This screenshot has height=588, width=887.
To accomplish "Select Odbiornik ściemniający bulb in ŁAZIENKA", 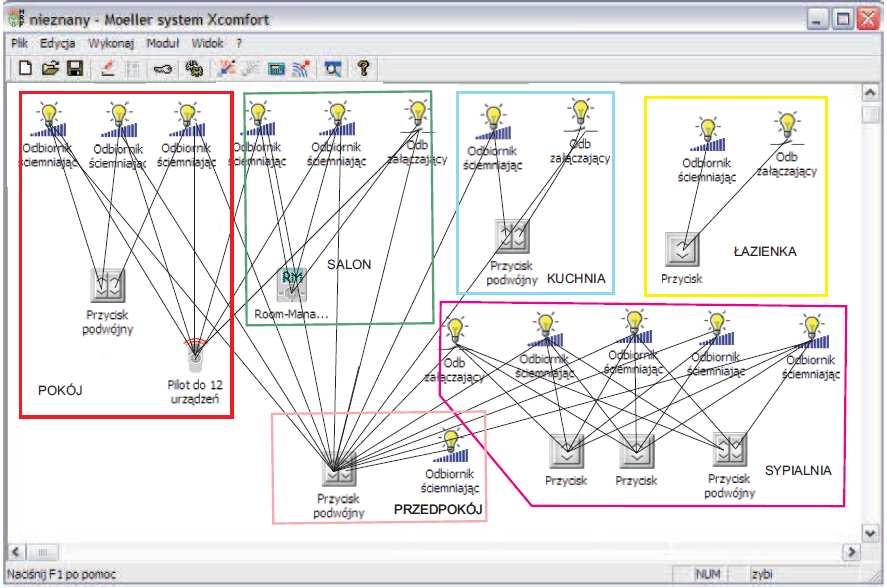I will pyautogui.click(x=708, y=135).
